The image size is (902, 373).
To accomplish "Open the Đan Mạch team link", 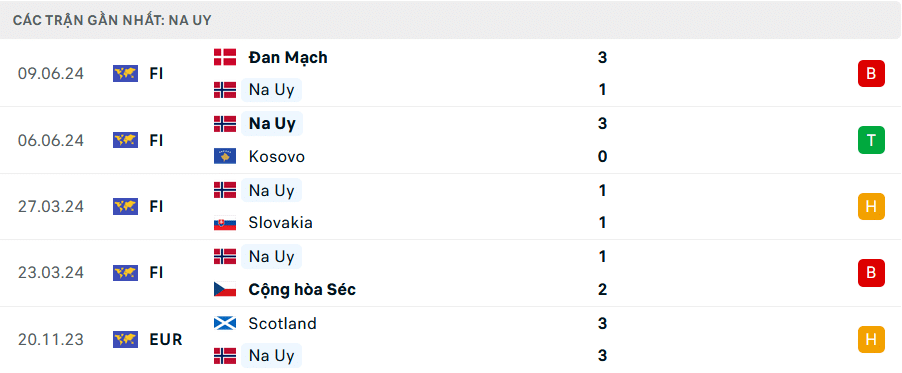I will coord(288,58).
